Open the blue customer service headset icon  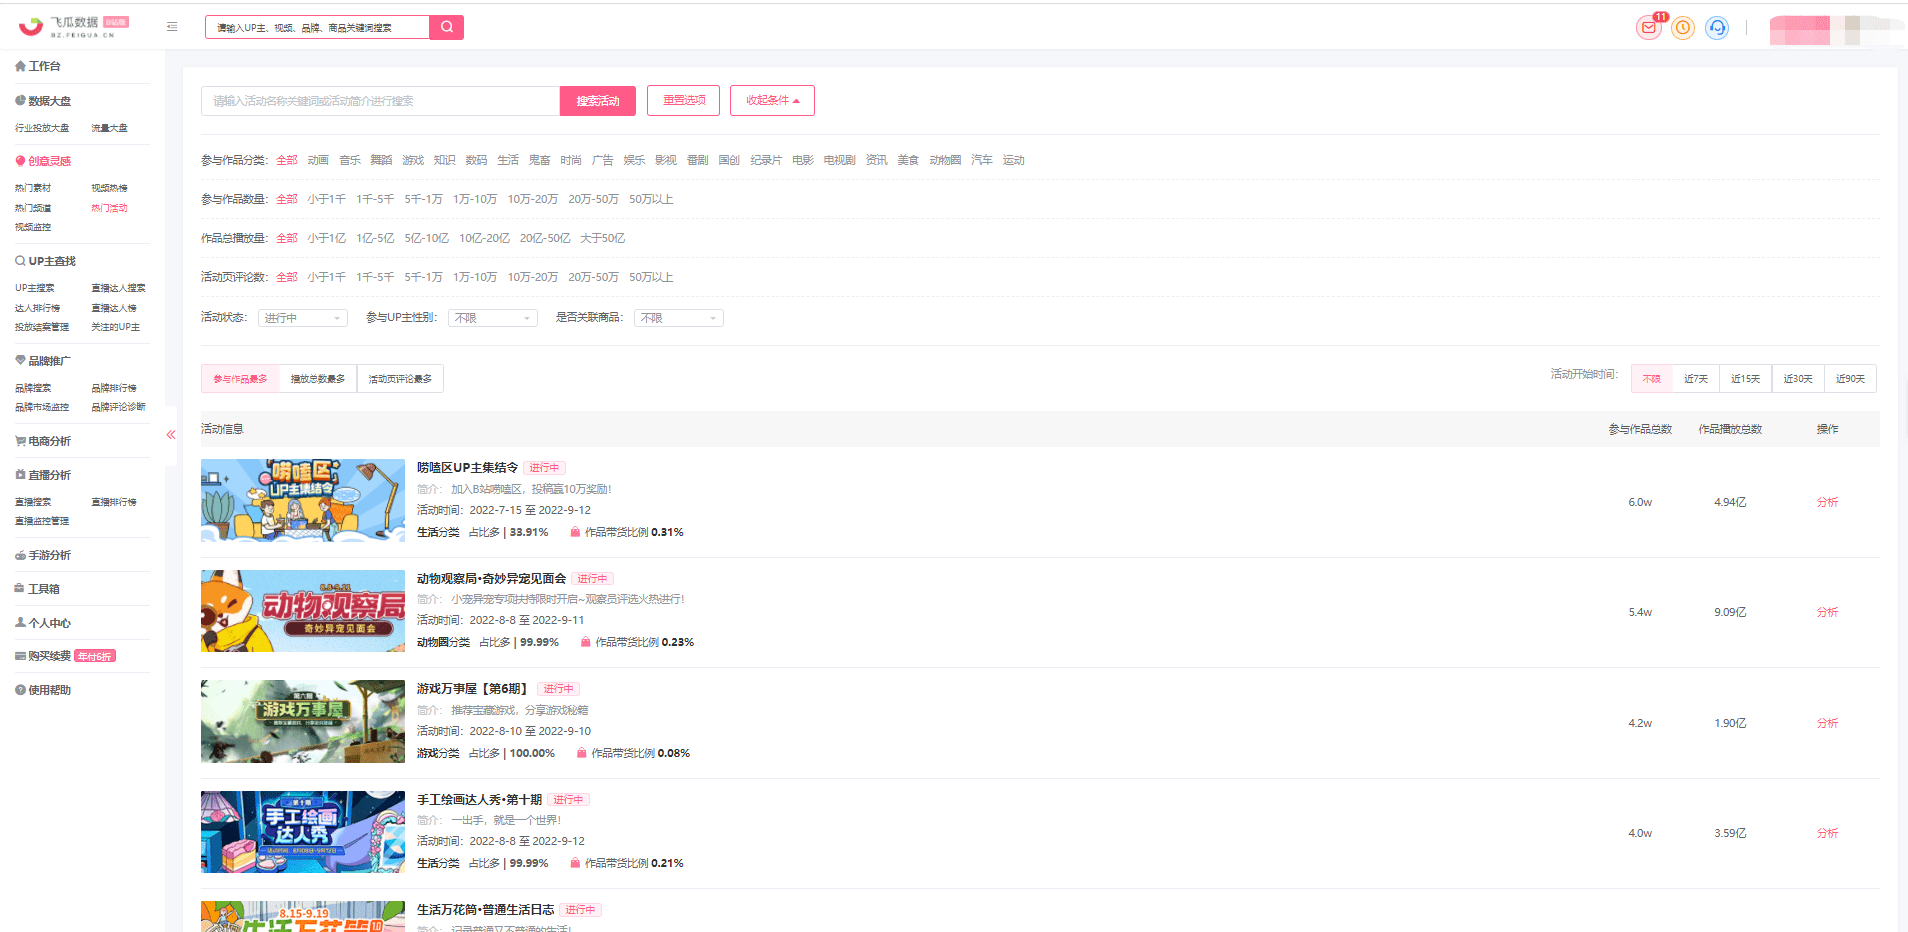click(x=1717, y=28)
